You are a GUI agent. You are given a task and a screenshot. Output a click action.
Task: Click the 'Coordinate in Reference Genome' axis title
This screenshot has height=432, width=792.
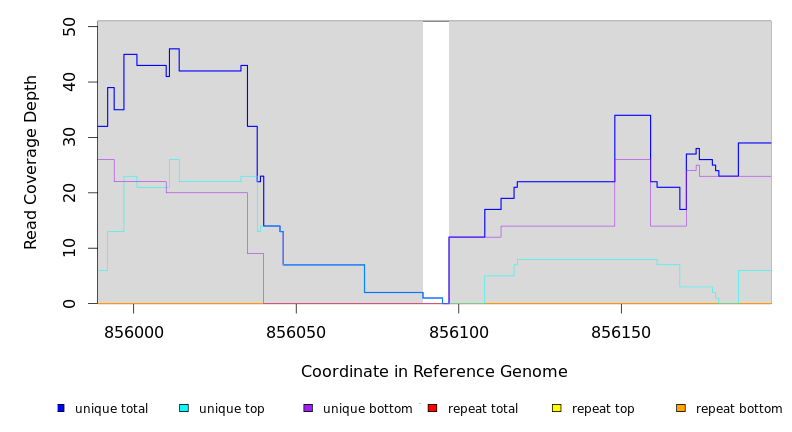(x=434, y=372)
